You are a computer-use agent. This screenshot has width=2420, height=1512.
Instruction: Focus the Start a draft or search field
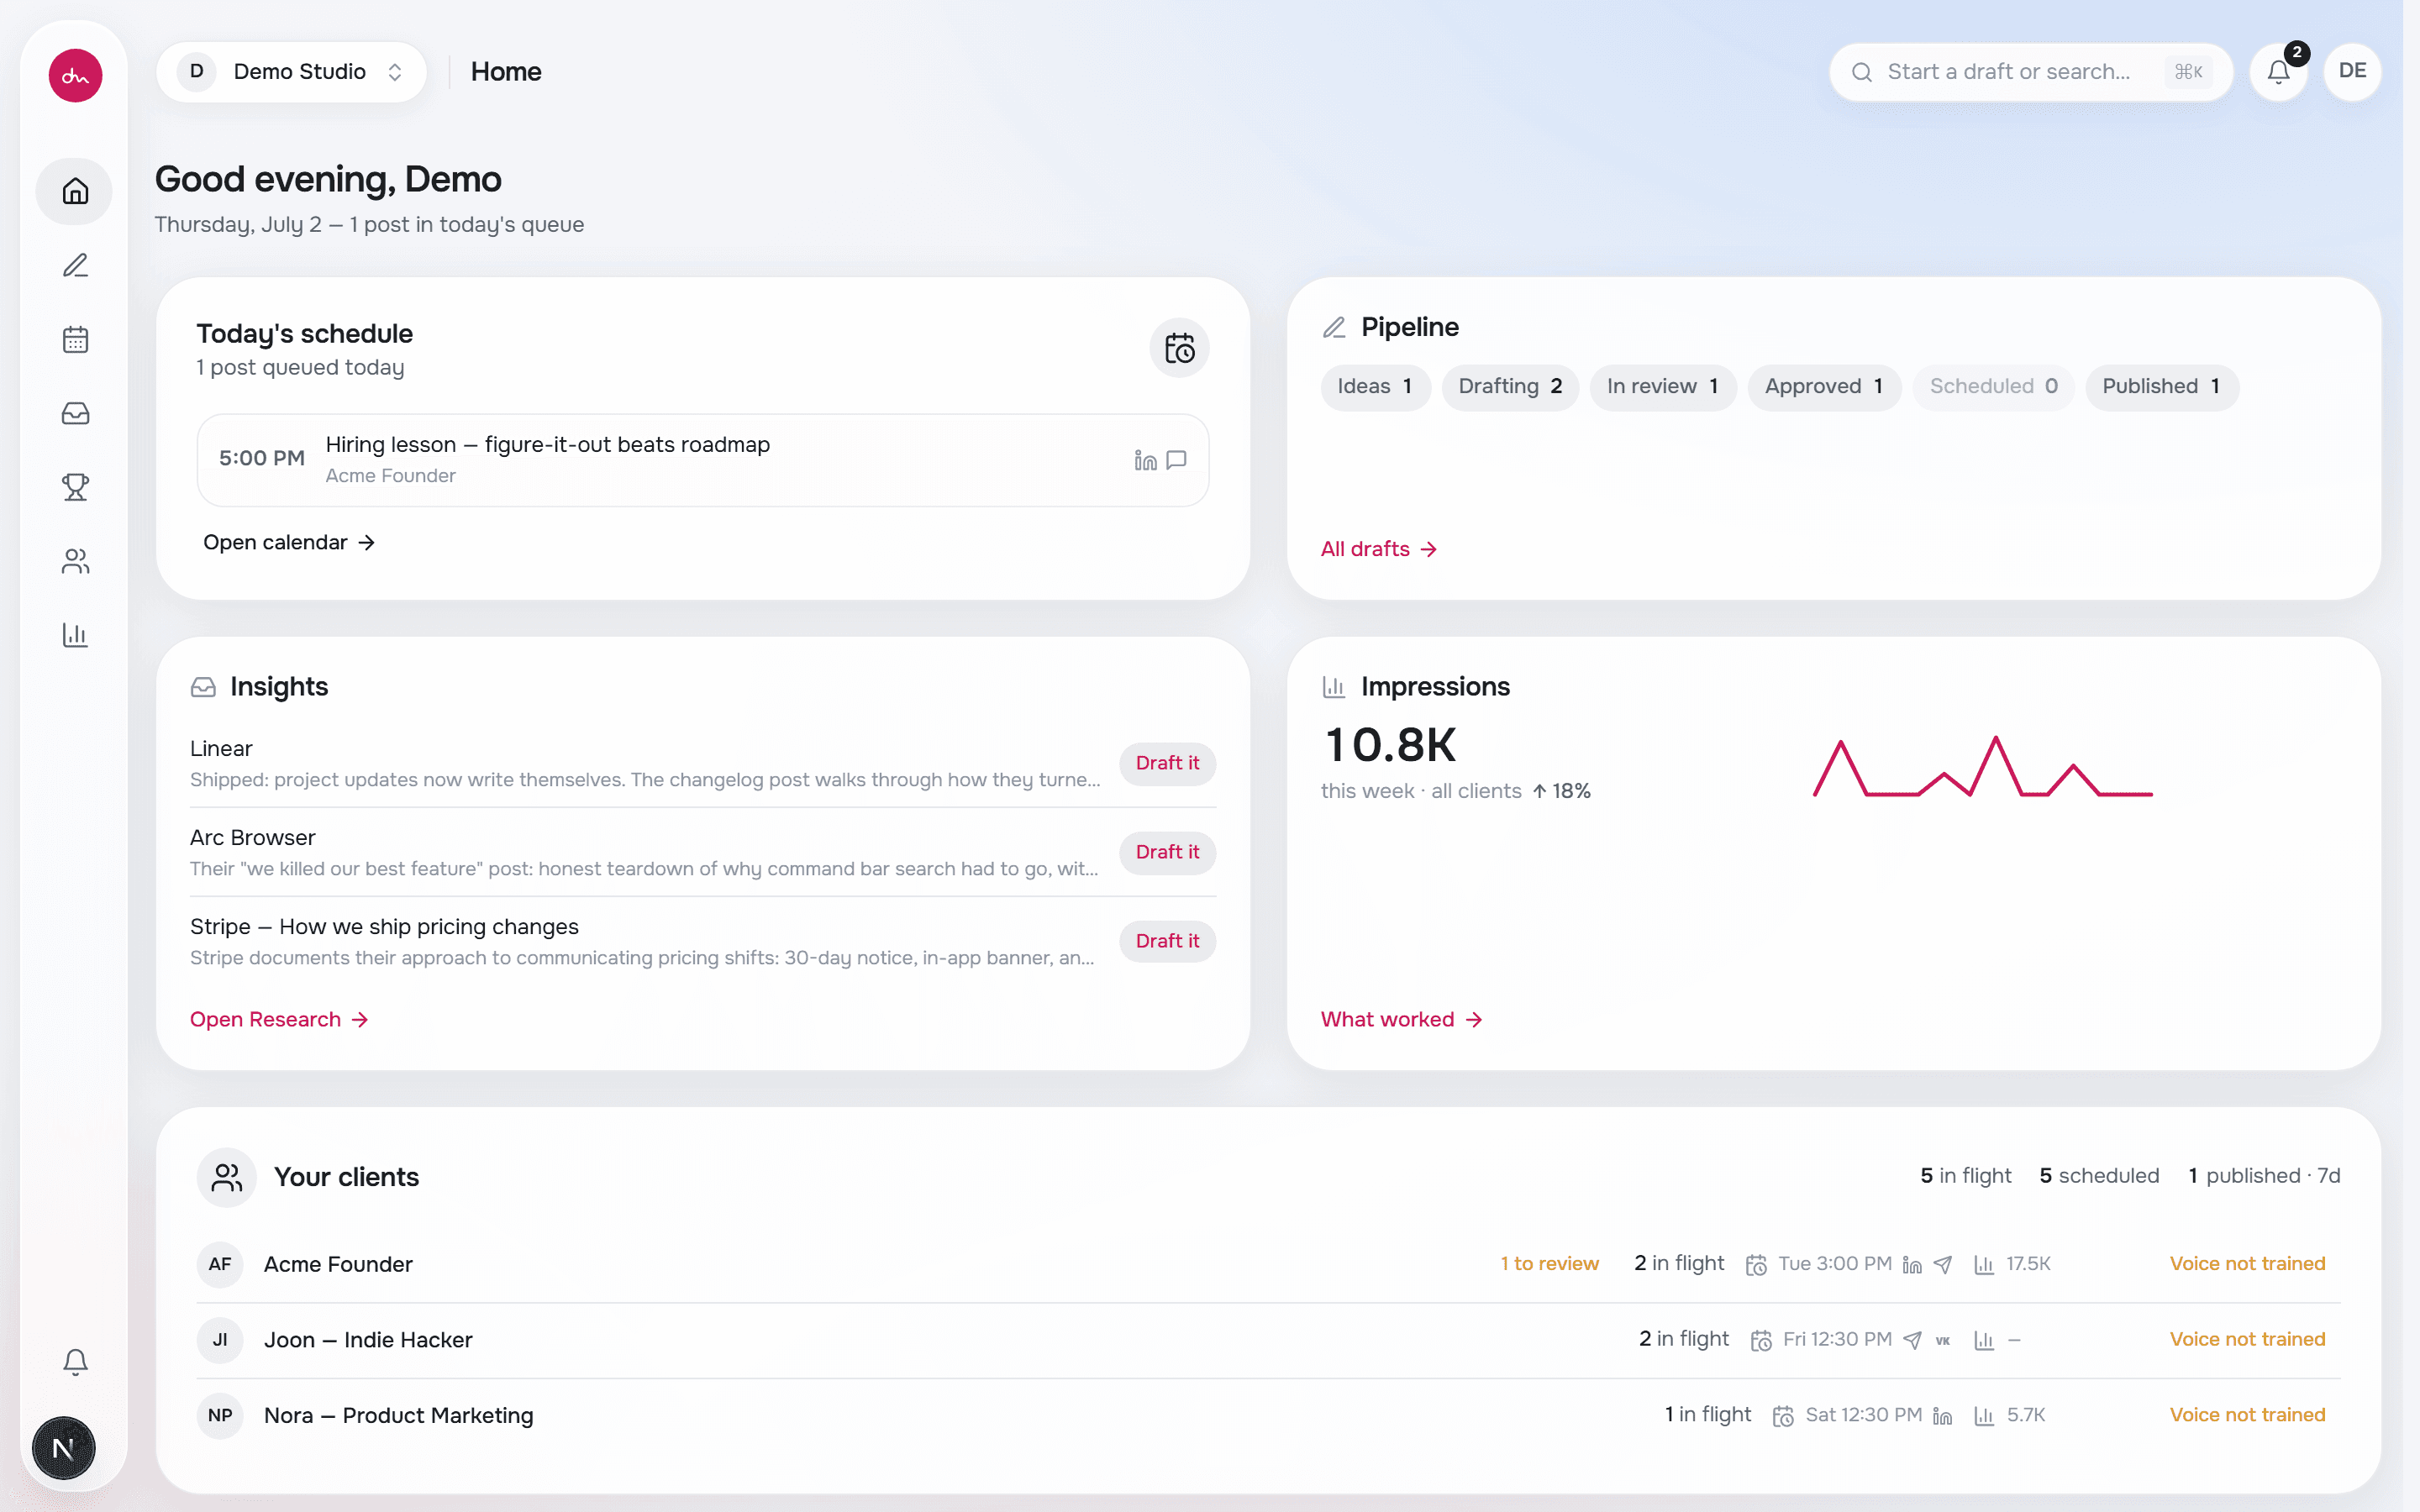pyautogui.click(x=2031, y=72)
